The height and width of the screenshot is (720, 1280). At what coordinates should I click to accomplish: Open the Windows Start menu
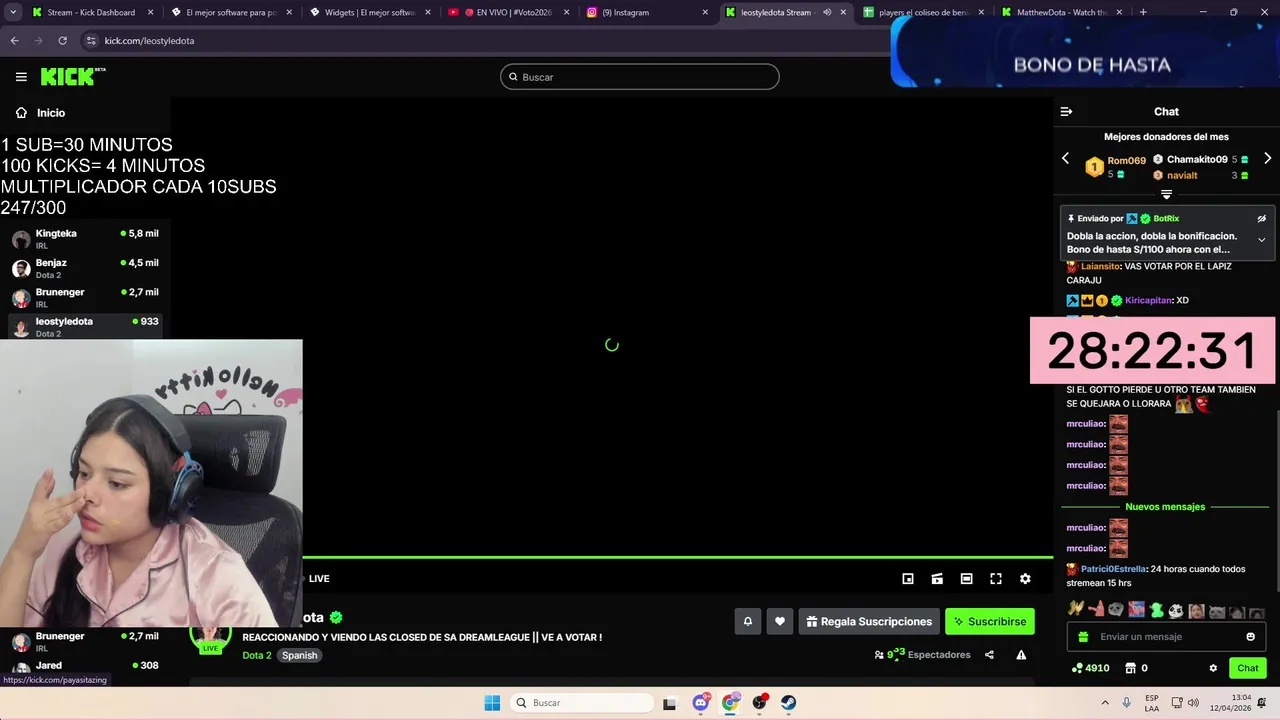tap(492, 703)
